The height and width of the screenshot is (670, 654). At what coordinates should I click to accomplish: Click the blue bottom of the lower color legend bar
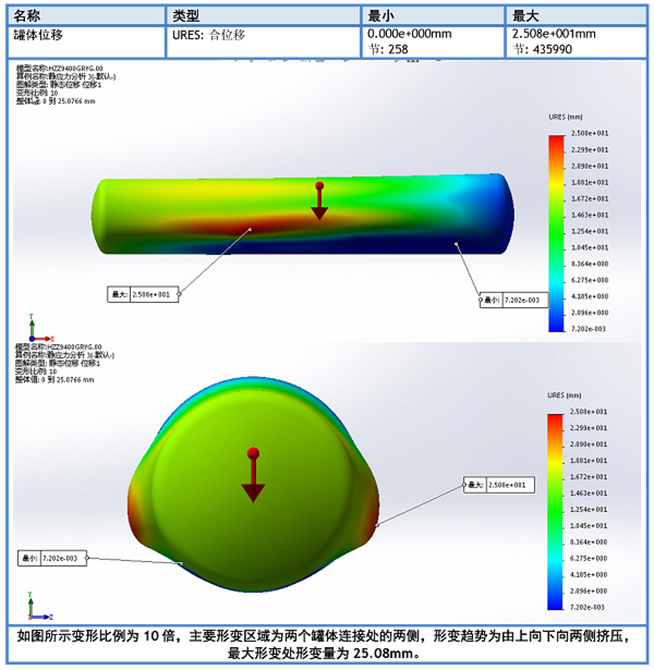(x=557, y=603)
